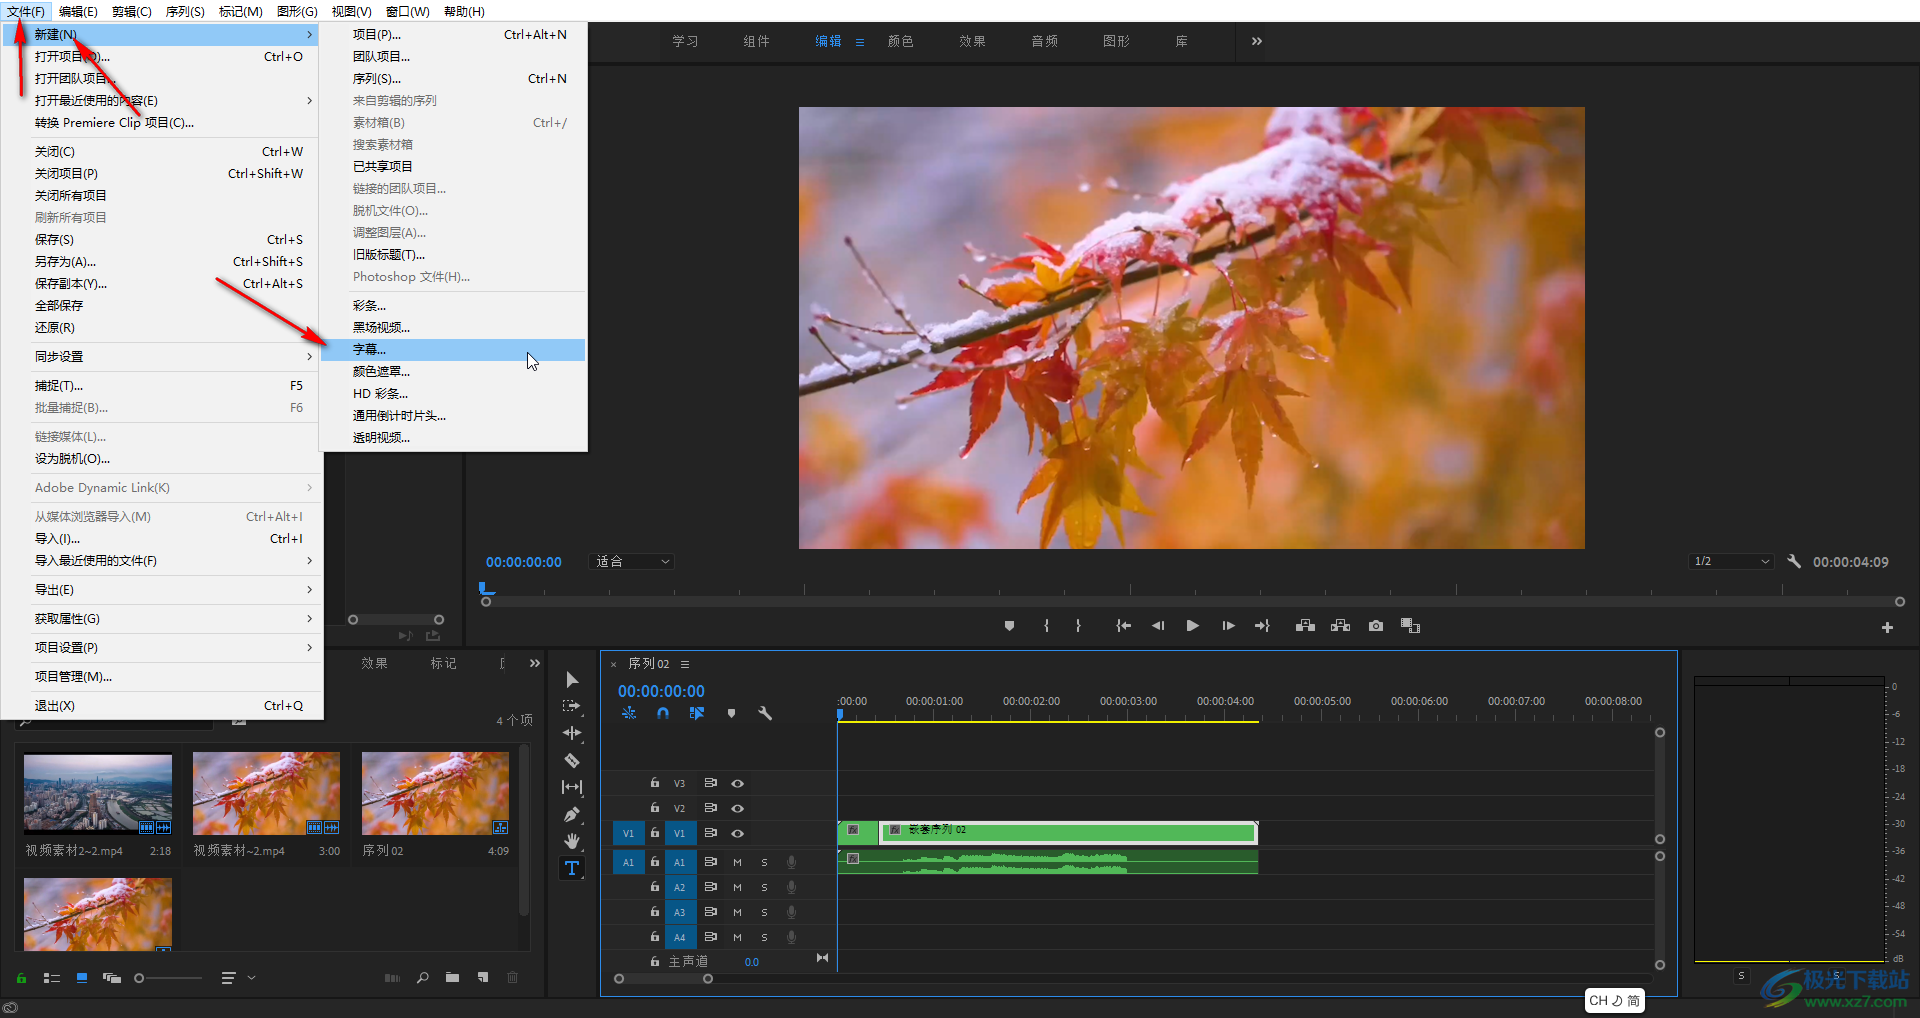Go to Out point

pos(1262,626)
